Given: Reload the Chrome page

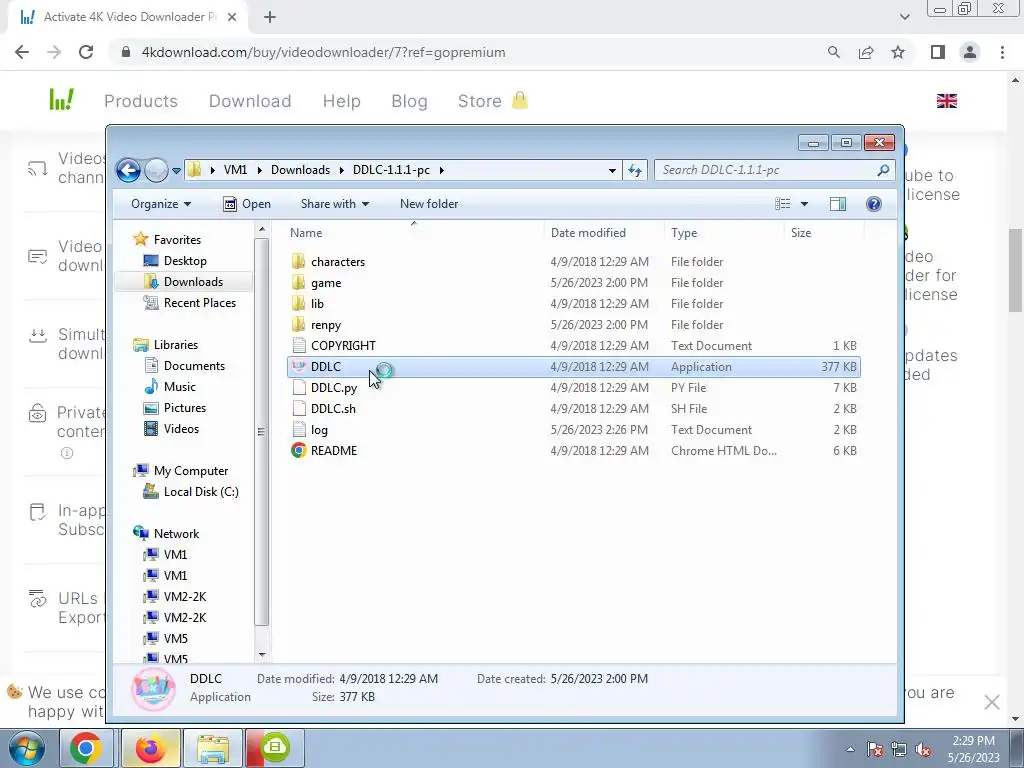Looking at the screenshot, I should click(86, 52).
